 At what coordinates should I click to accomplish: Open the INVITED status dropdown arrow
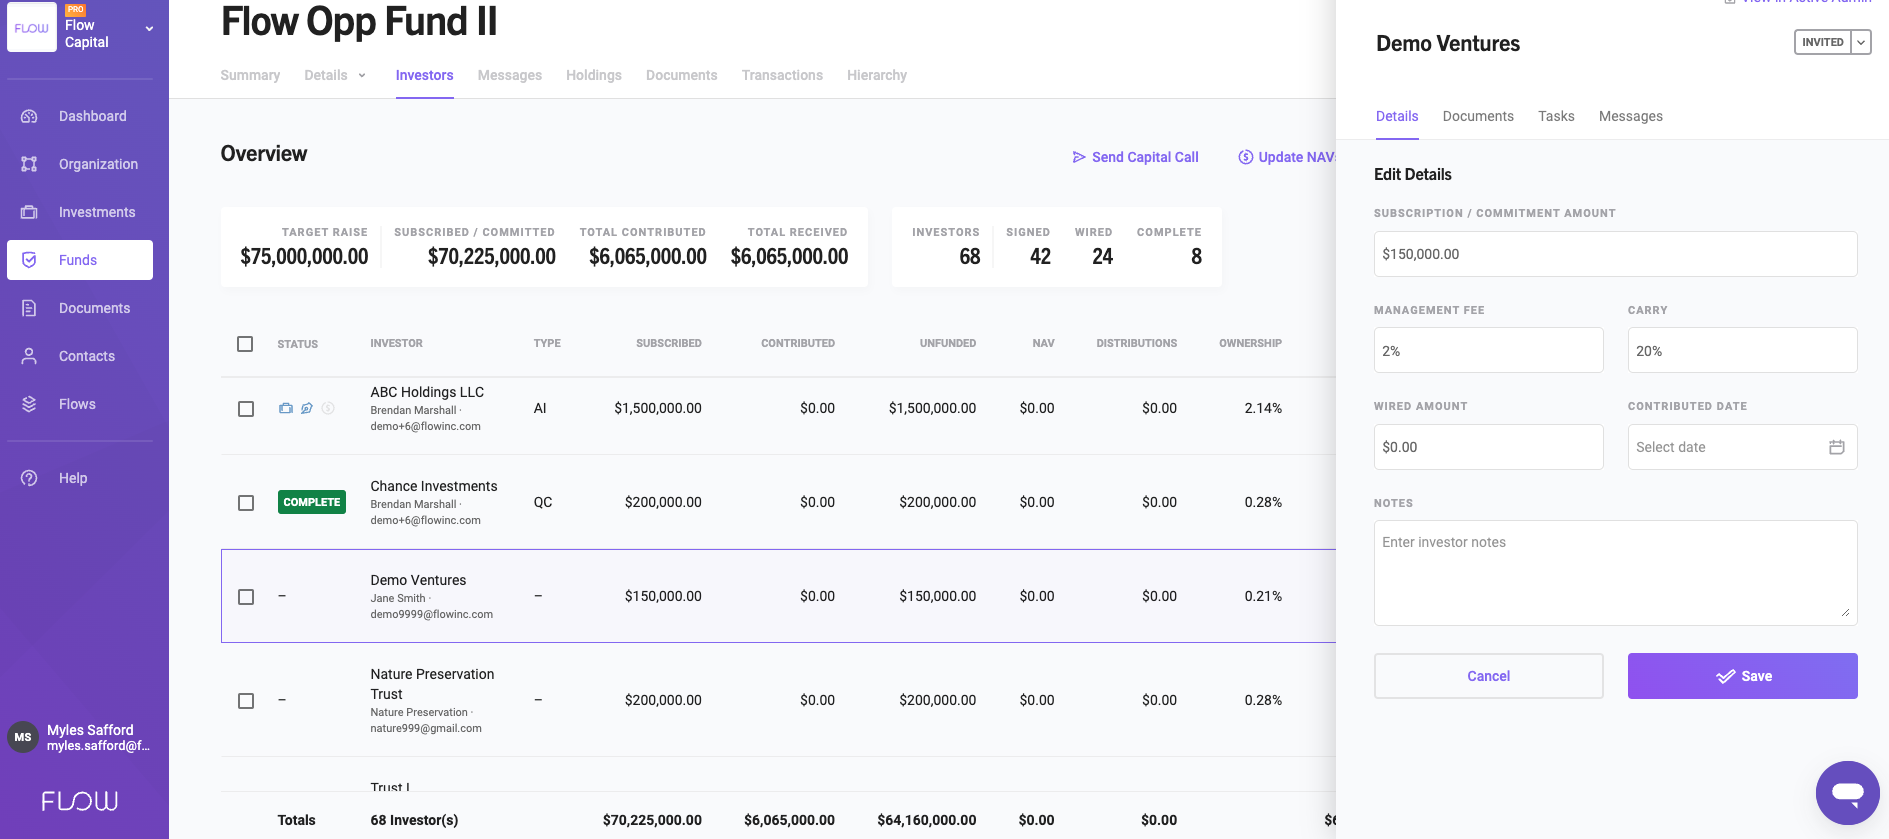[x=1861, y=42]
